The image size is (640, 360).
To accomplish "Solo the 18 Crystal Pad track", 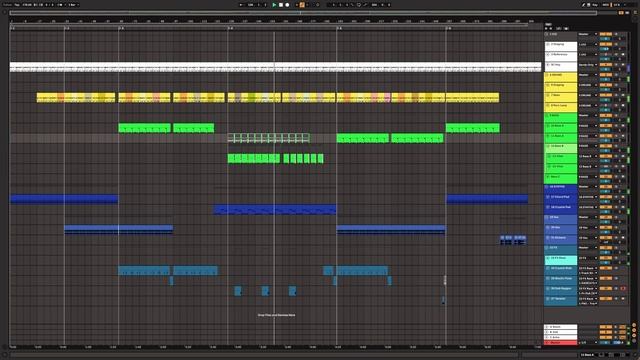I will tap(617, 207).
